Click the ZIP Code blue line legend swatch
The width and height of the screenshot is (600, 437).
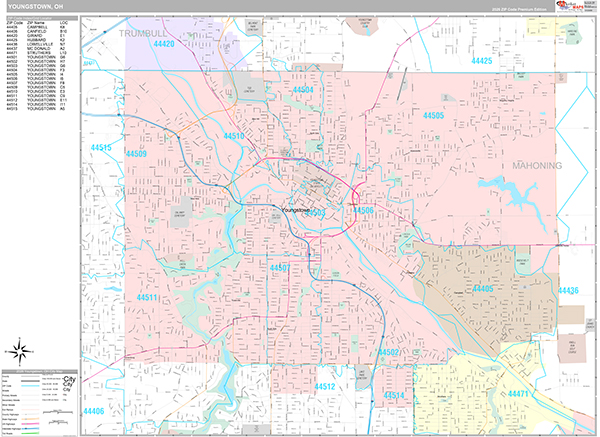coord(30,386)
